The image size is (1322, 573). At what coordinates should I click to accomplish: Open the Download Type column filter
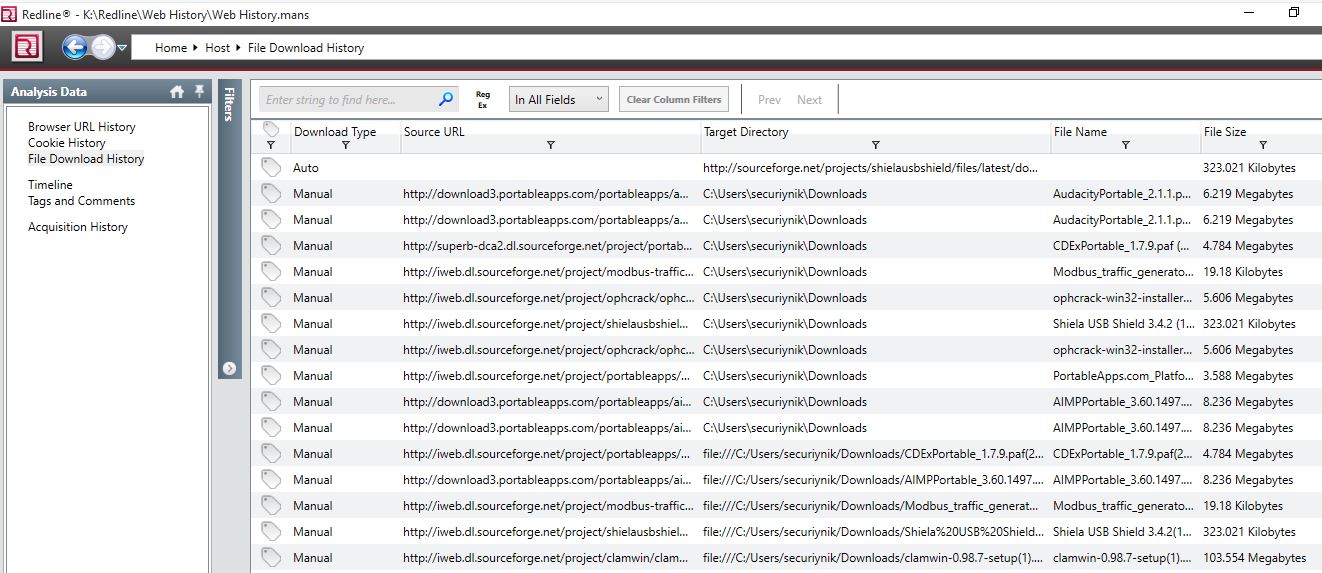(346, 145)
